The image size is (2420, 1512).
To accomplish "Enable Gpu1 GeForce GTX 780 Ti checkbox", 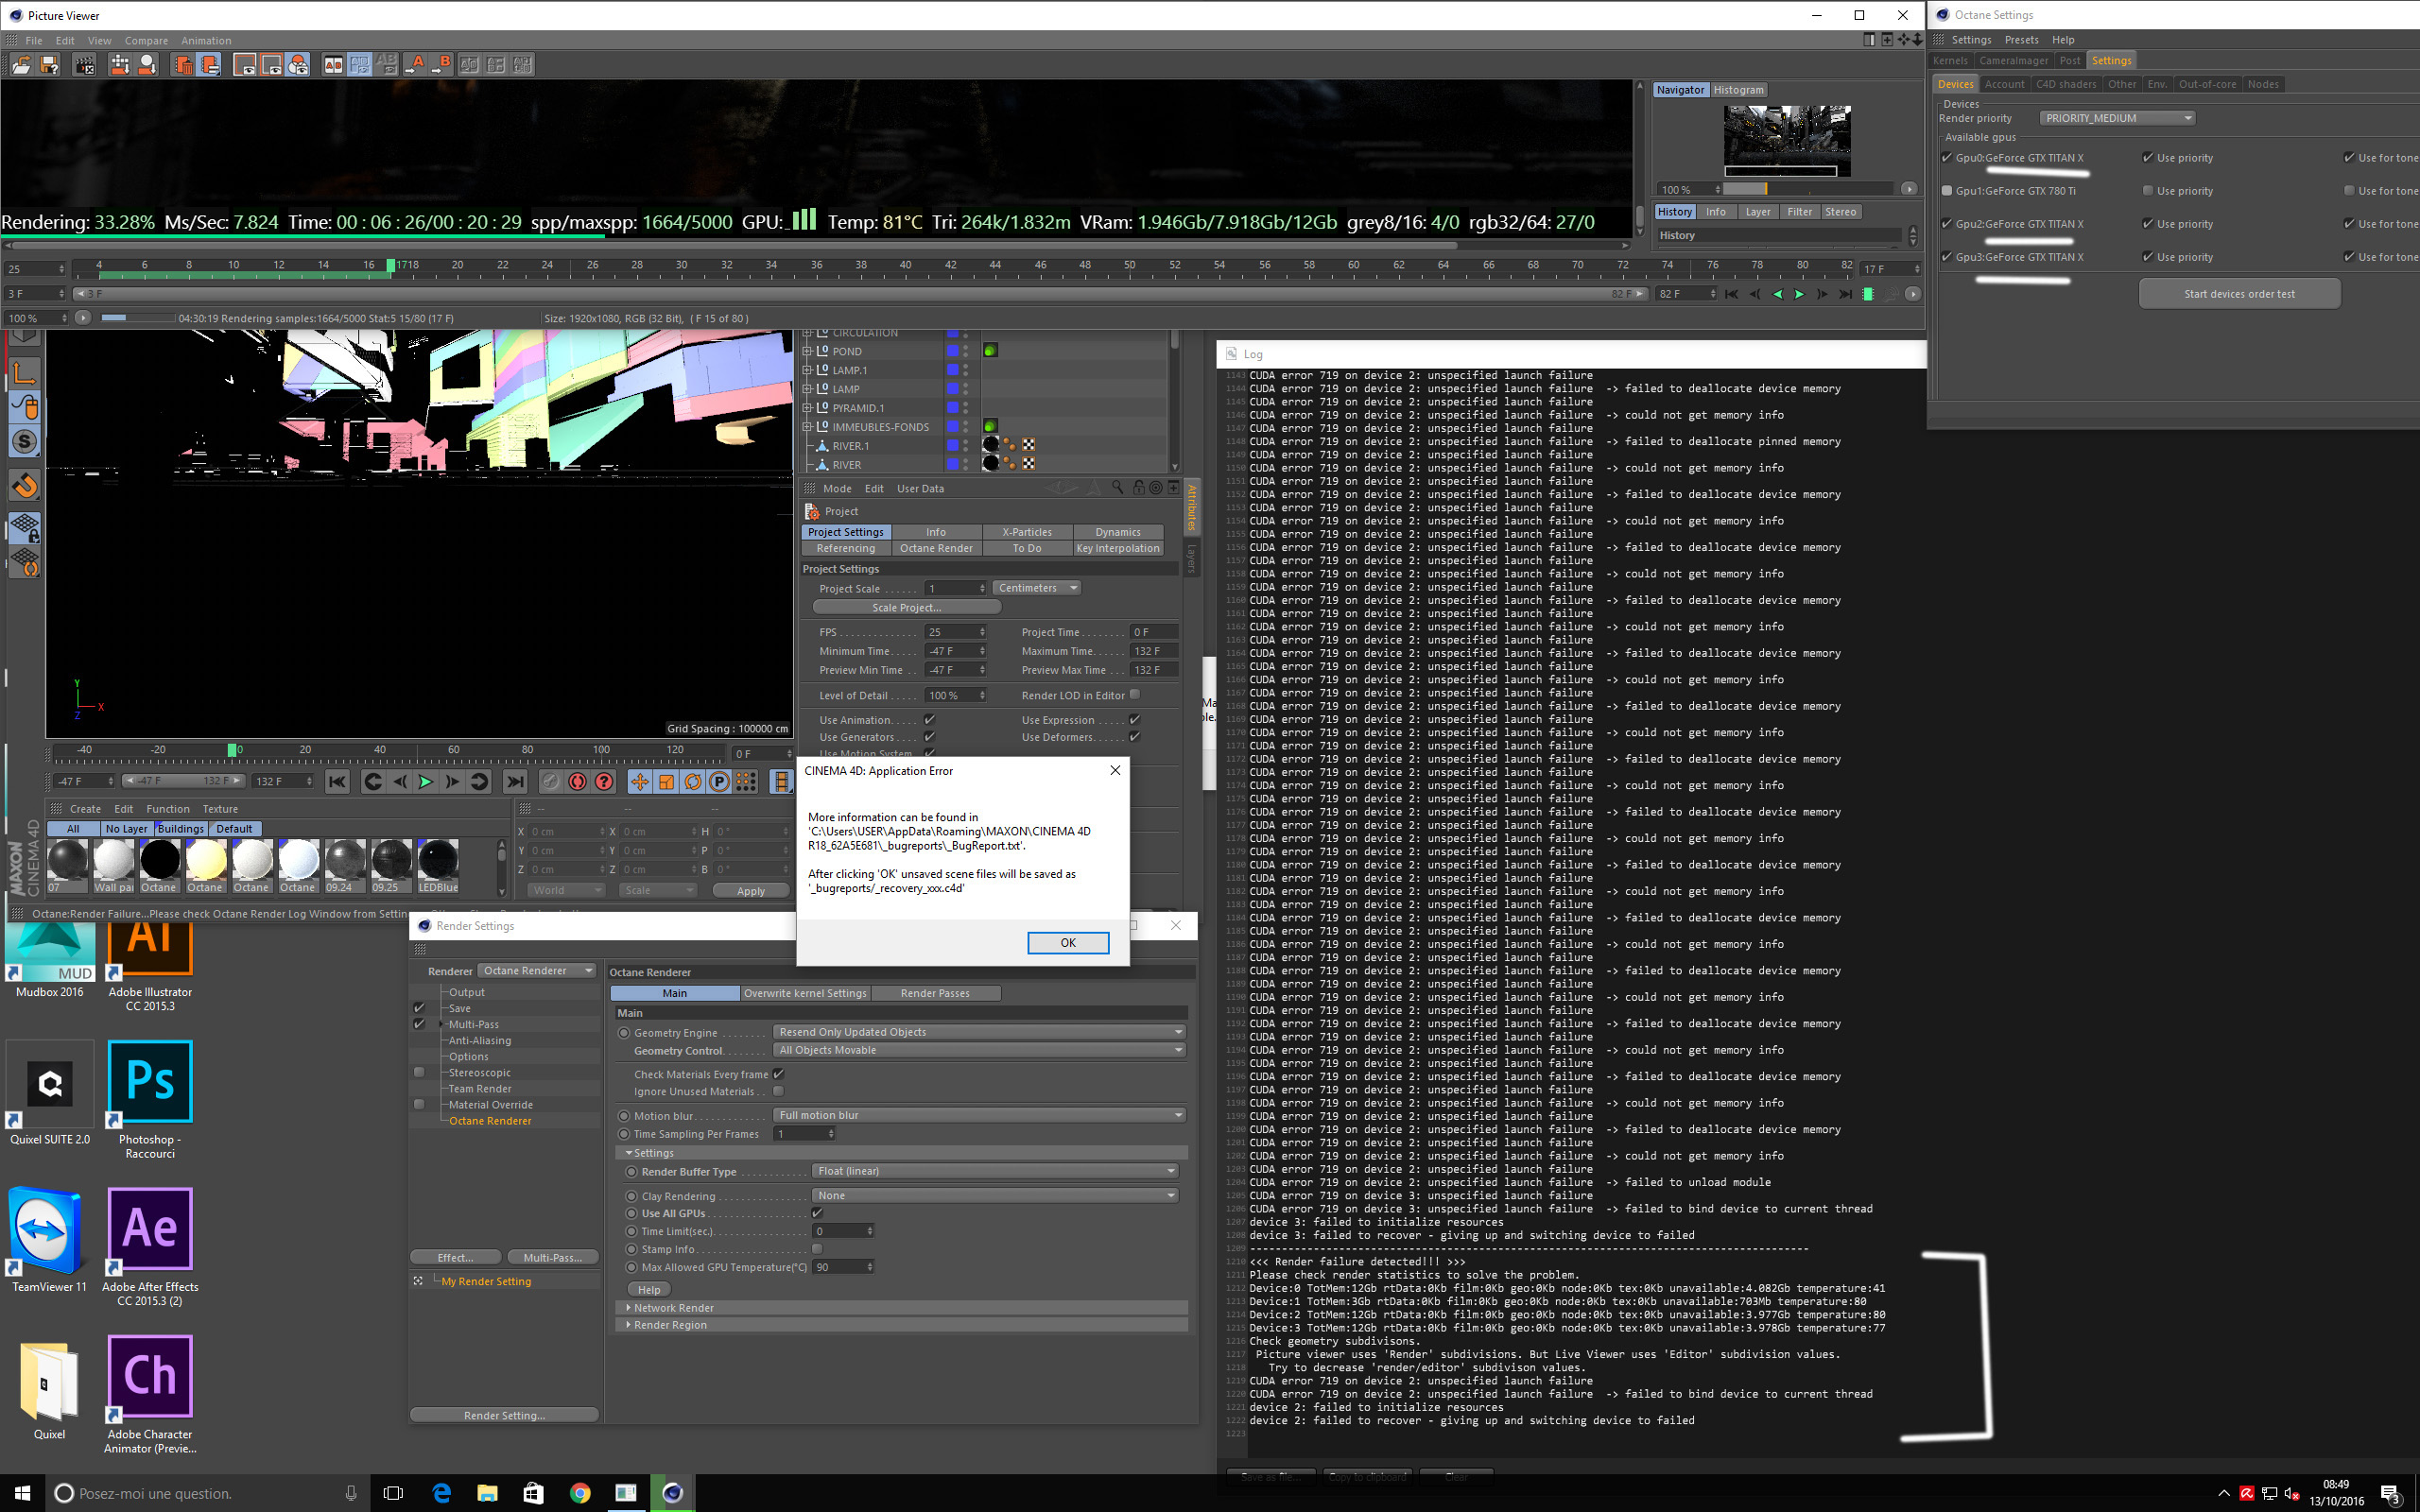I will pyautogui.click(x=1946, y=191).
